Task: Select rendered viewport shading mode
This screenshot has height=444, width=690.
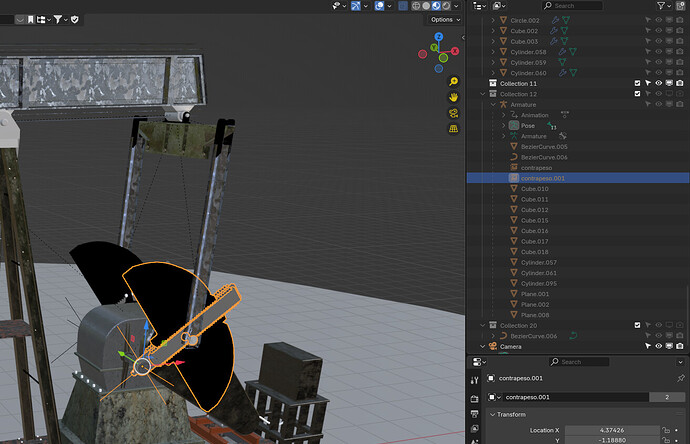Action: tap(446, 6)
